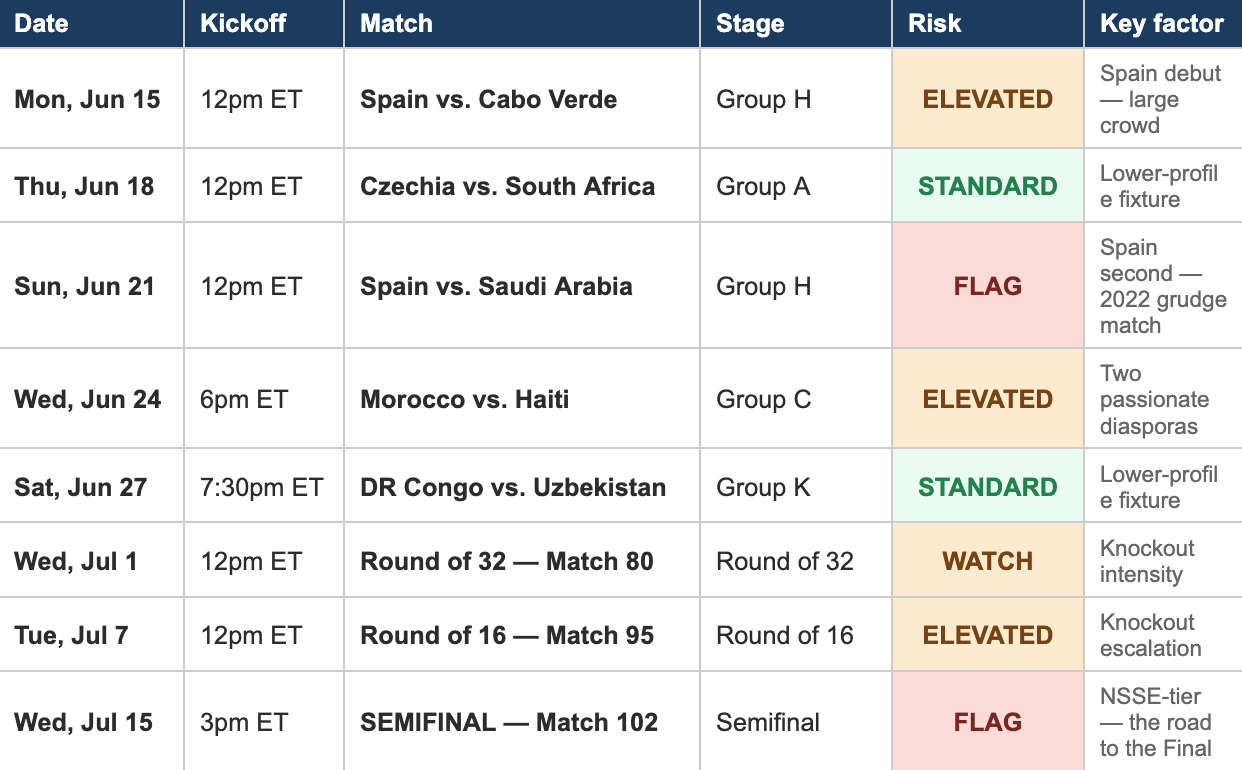The width and height of the screenshot is (1242, 770).
Task: Click the Group K stage cell
Action: pyautogui.click(x=796, y=487)
